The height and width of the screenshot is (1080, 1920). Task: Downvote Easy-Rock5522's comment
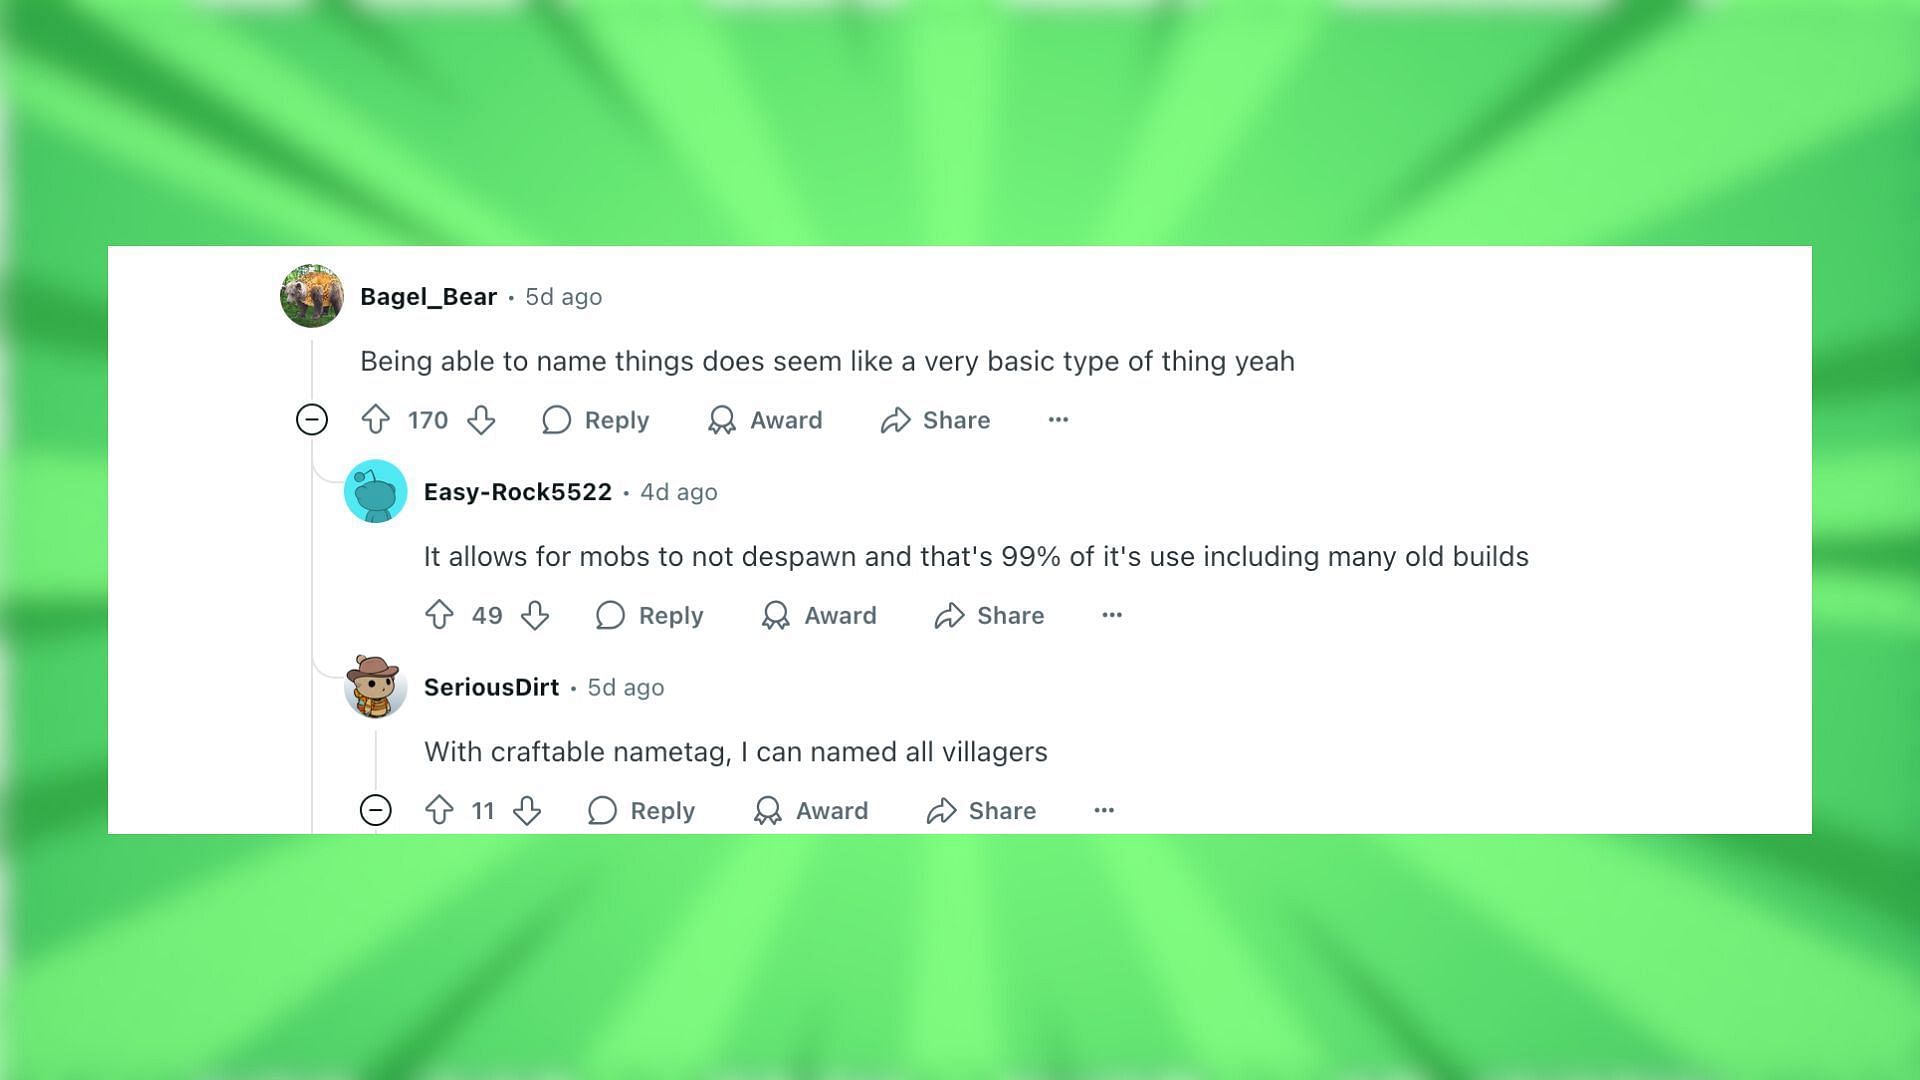click(535, 615)
